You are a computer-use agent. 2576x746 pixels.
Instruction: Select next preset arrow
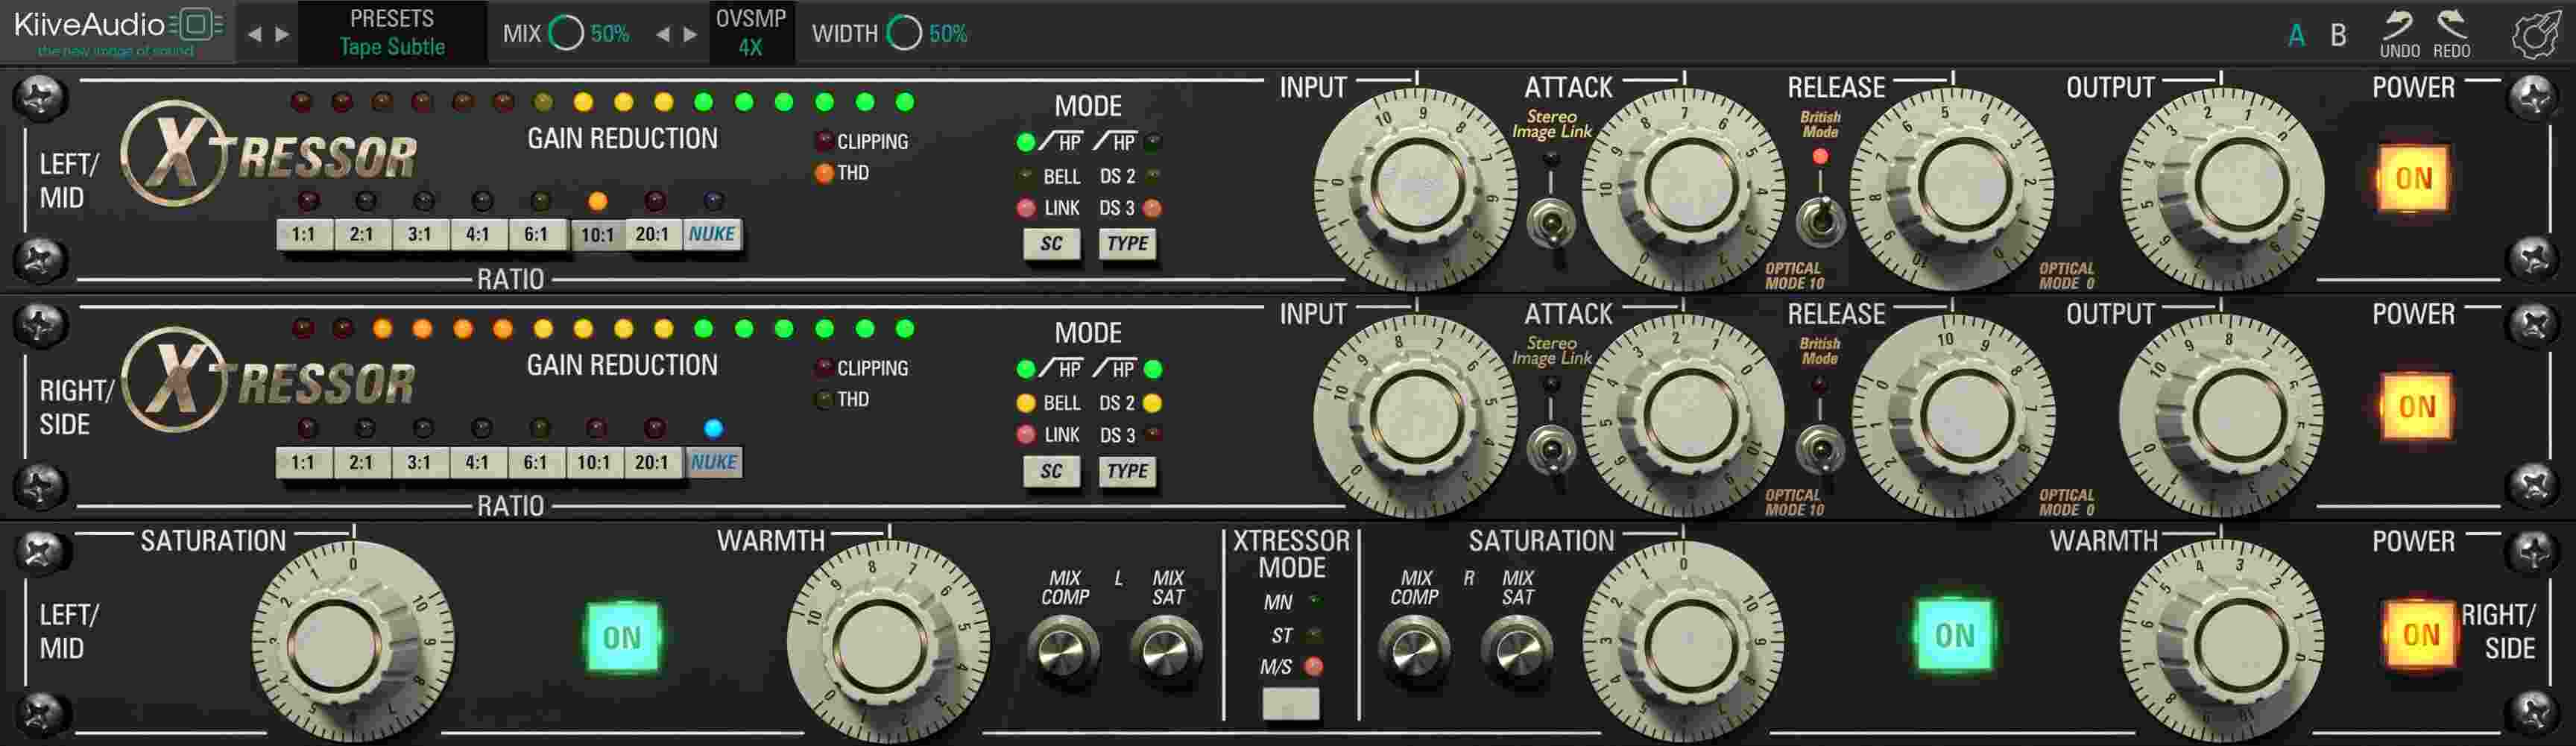coord(283,34)
